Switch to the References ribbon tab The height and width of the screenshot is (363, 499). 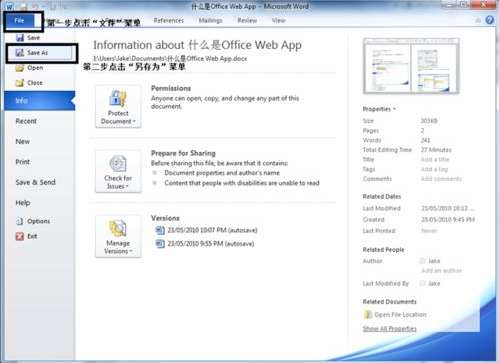[x=169, y=20]
